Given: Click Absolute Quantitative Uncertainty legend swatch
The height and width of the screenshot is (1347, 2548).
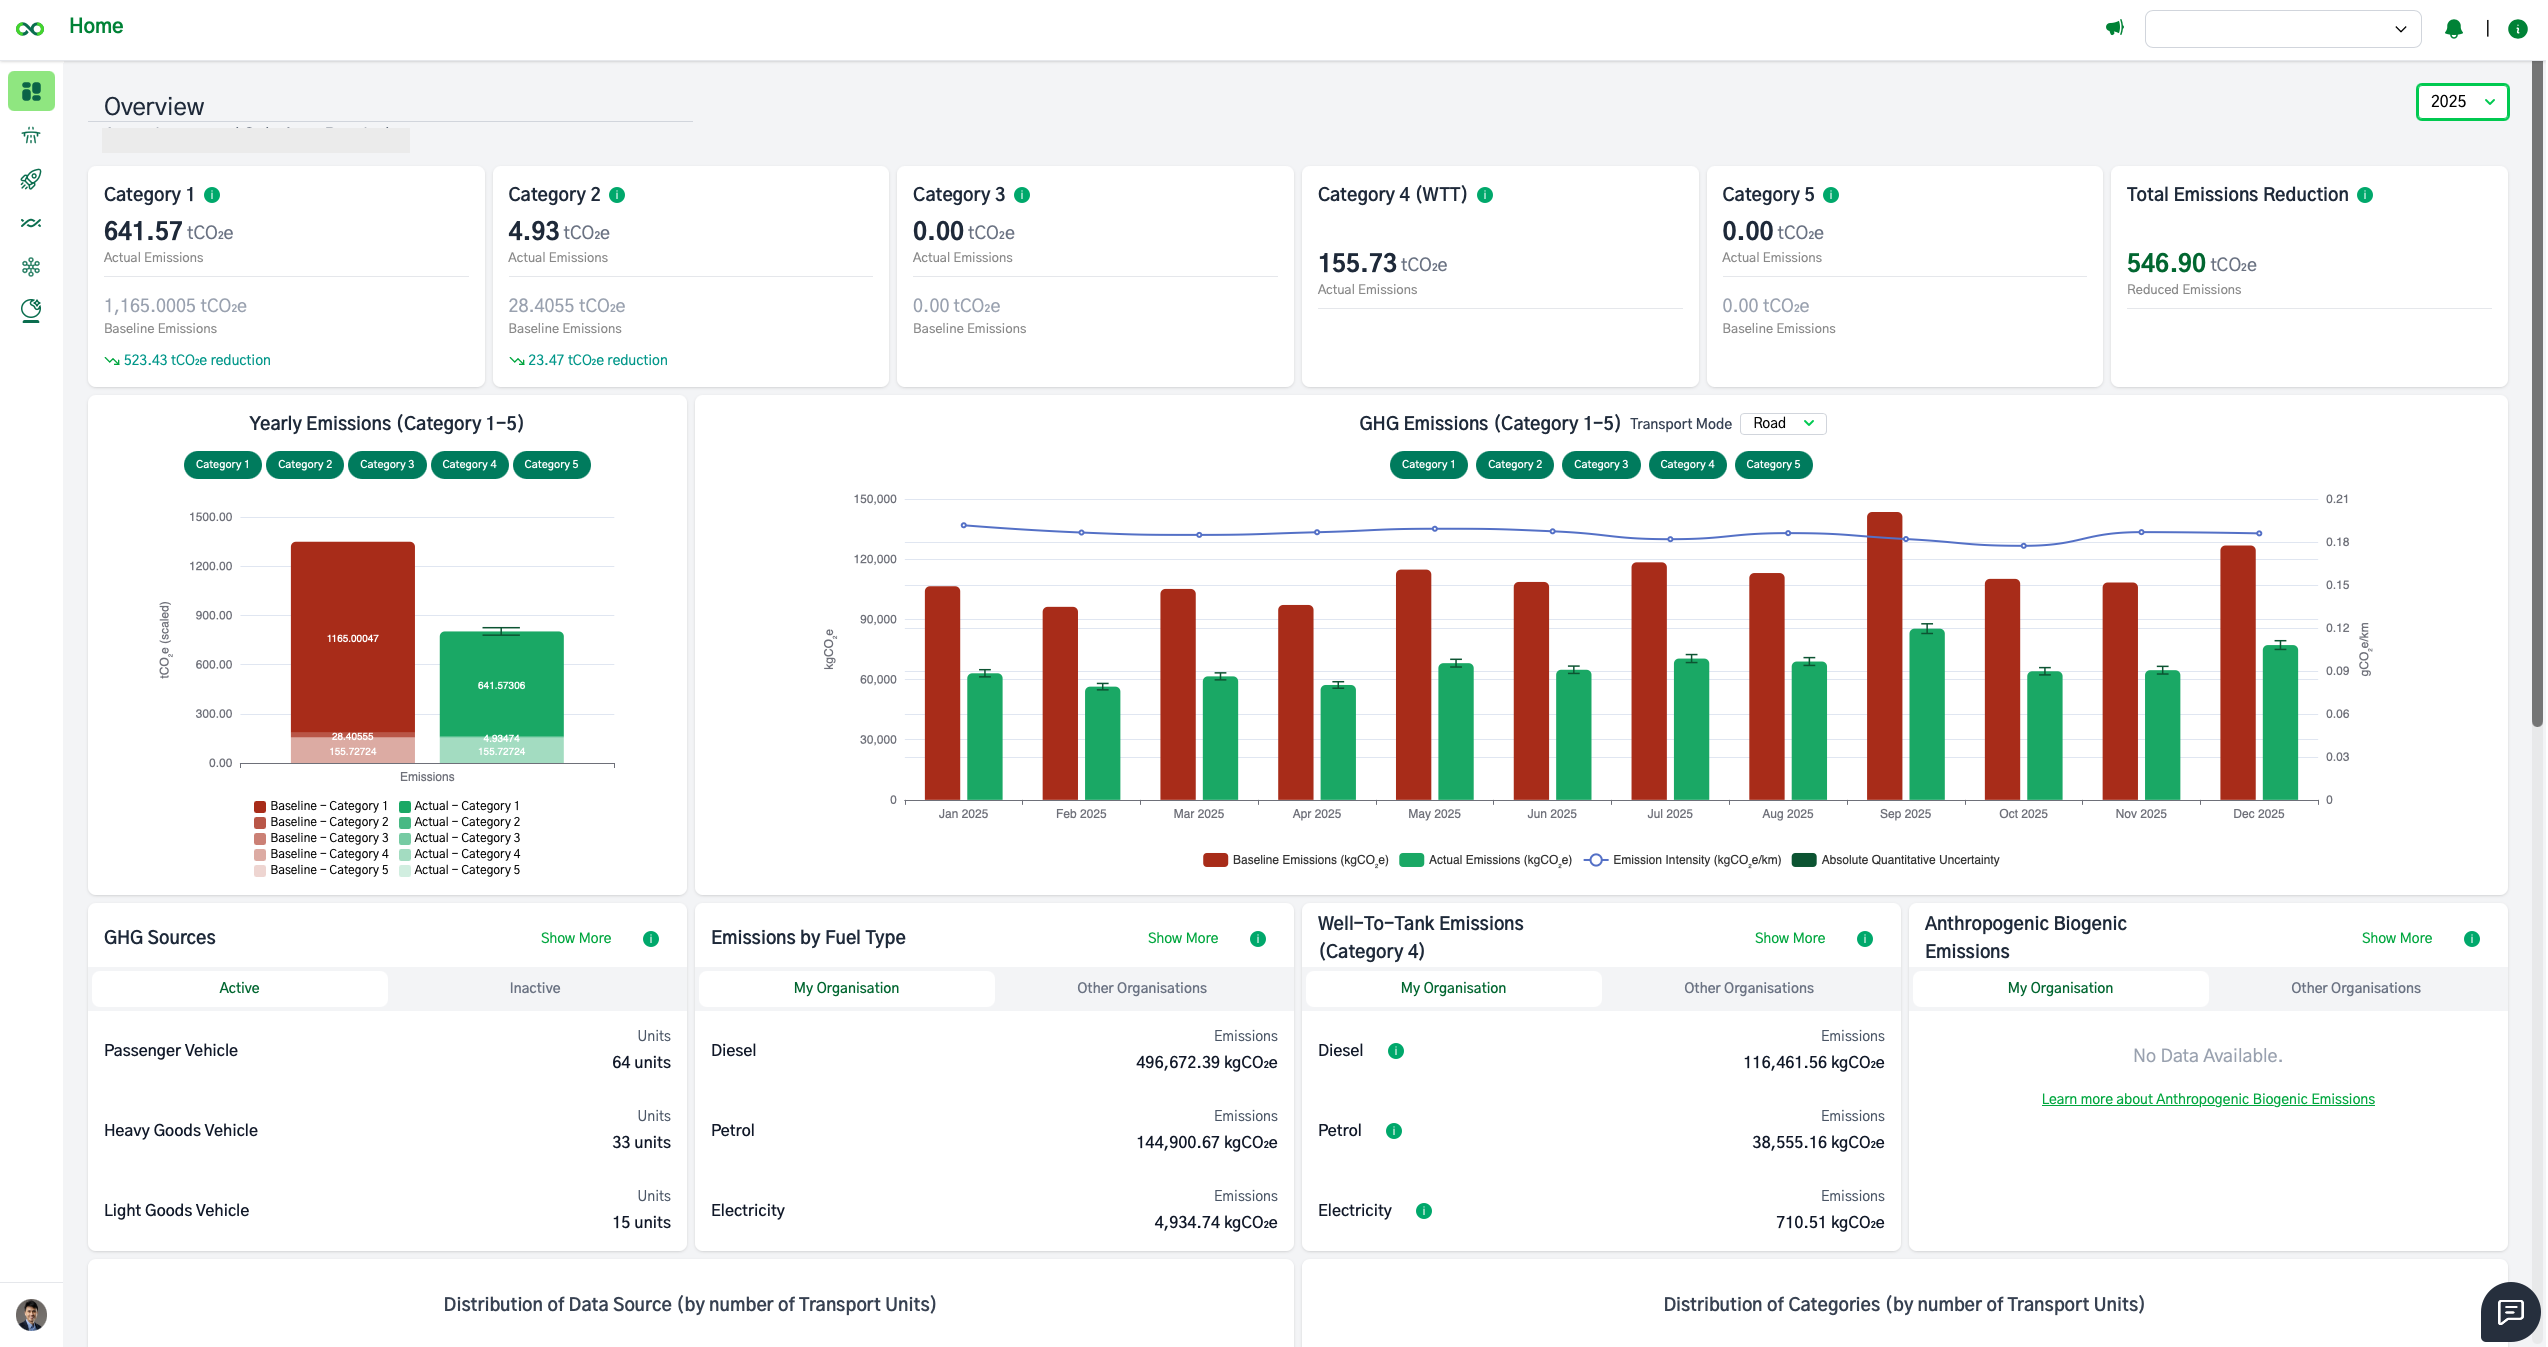Looking at the screenshot, I should 1804,860.
